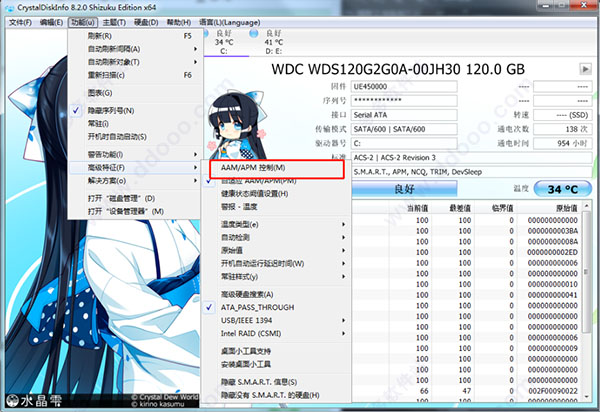600x412 pixels.
Task: Expand 自动检测 submenu
Action: pyautogui.click(x=276, y=238)
